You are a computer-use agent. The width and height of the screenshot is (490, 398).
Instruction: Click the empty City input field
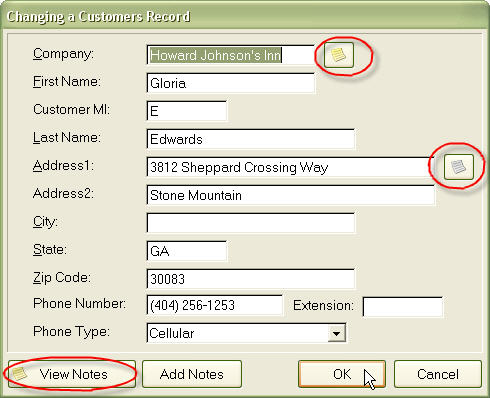(251, 223)
